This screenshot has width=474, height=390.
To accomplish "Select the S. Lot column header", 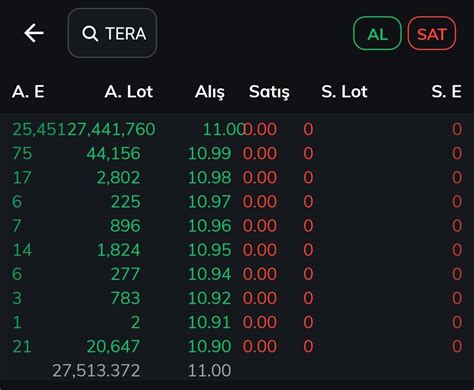I will pos(344,92).
